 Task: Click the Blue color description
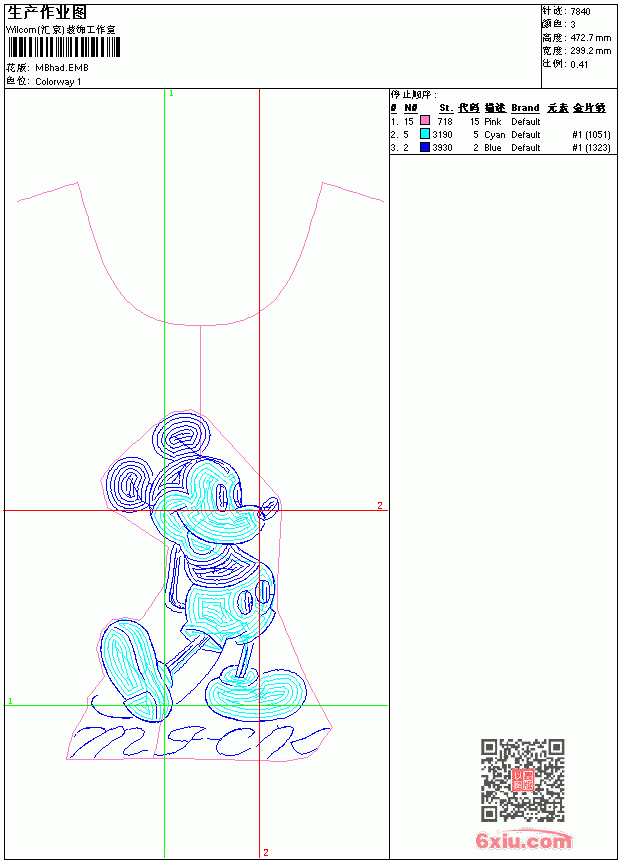coord(493,148)
